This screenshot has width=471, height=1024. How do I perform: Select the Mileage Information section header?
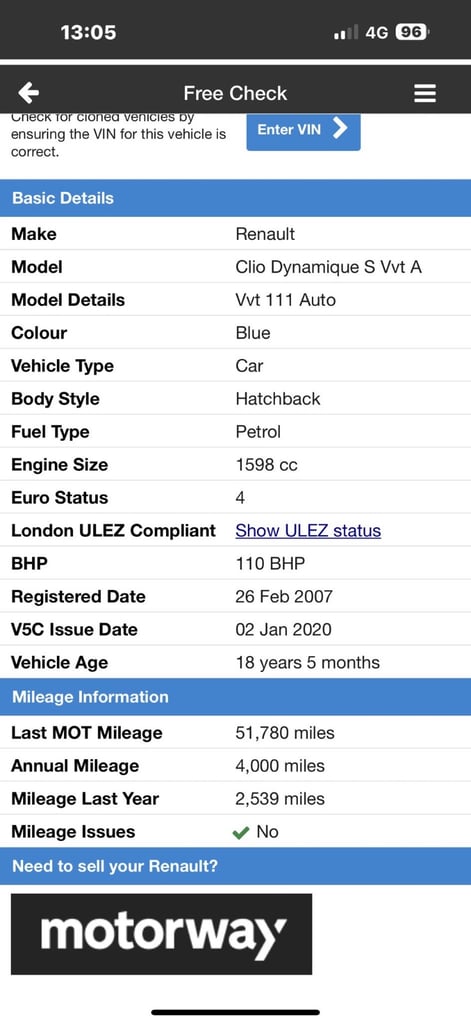tap(235, 697)
